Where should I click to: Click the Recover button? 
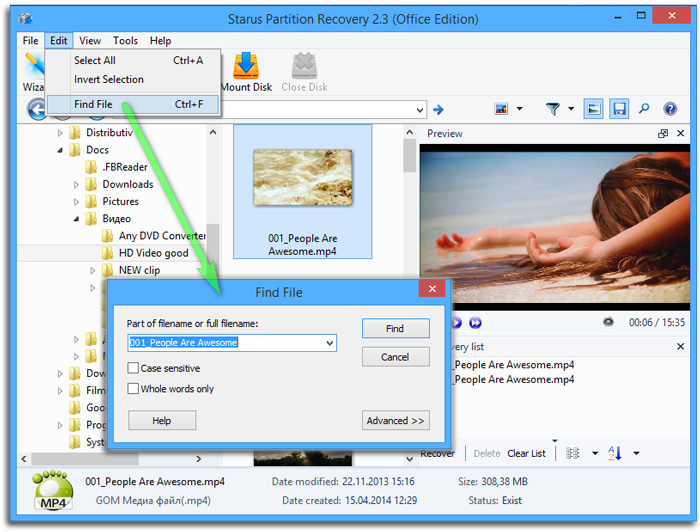click(x=438, y=453)
